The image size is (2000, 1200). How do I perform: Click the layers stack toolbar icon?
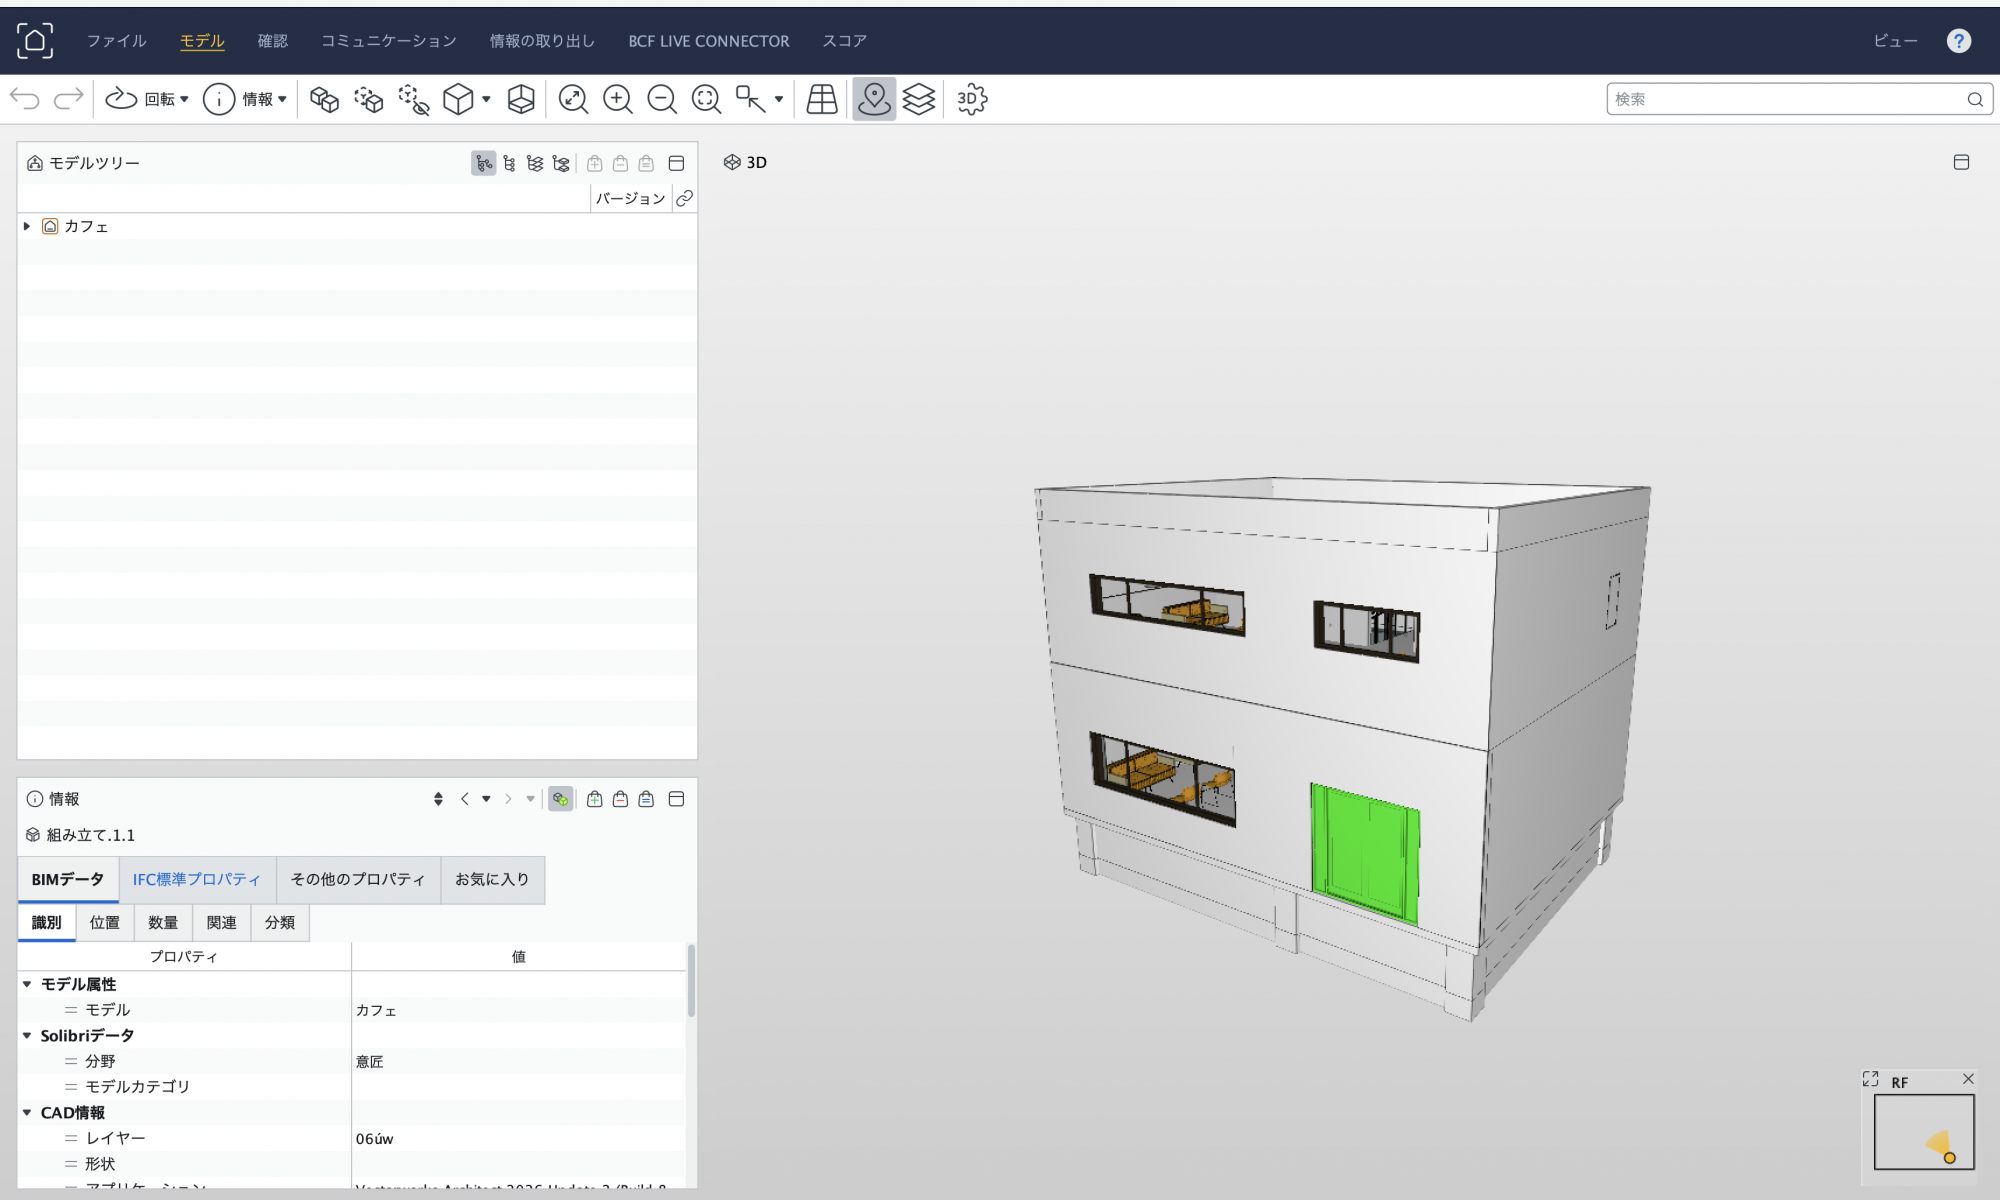tap(918, 99)
